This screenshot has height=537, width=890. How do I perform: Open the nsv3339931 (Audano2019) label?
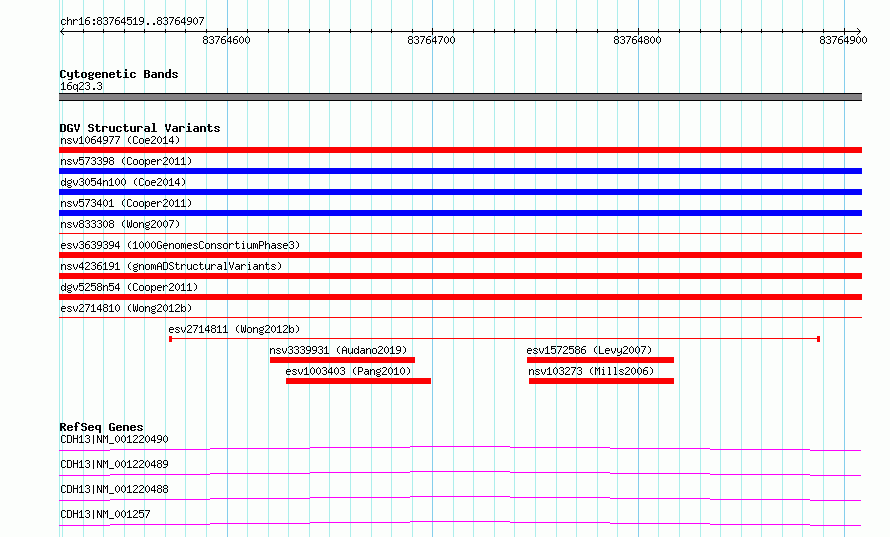click(x=338, y=350)
